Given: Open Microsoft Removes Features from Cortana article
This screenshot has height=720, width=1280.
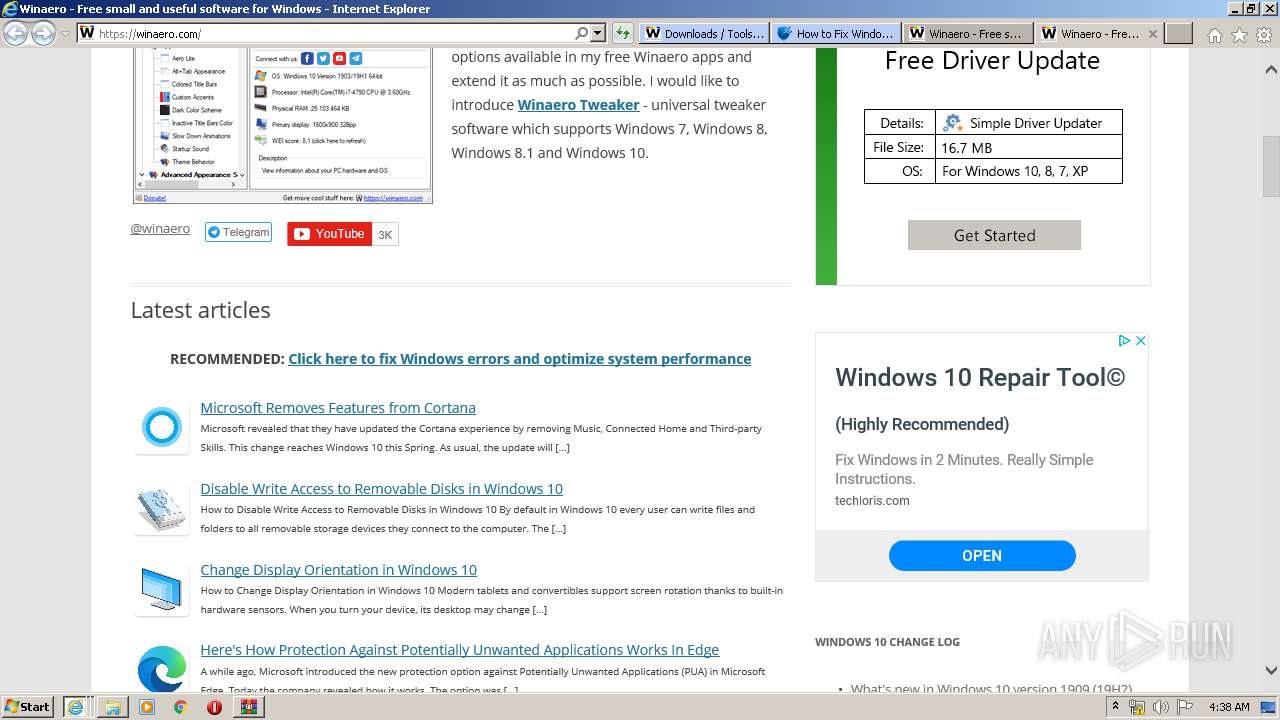Looking at the screenshot, I should tap(338, 408).
